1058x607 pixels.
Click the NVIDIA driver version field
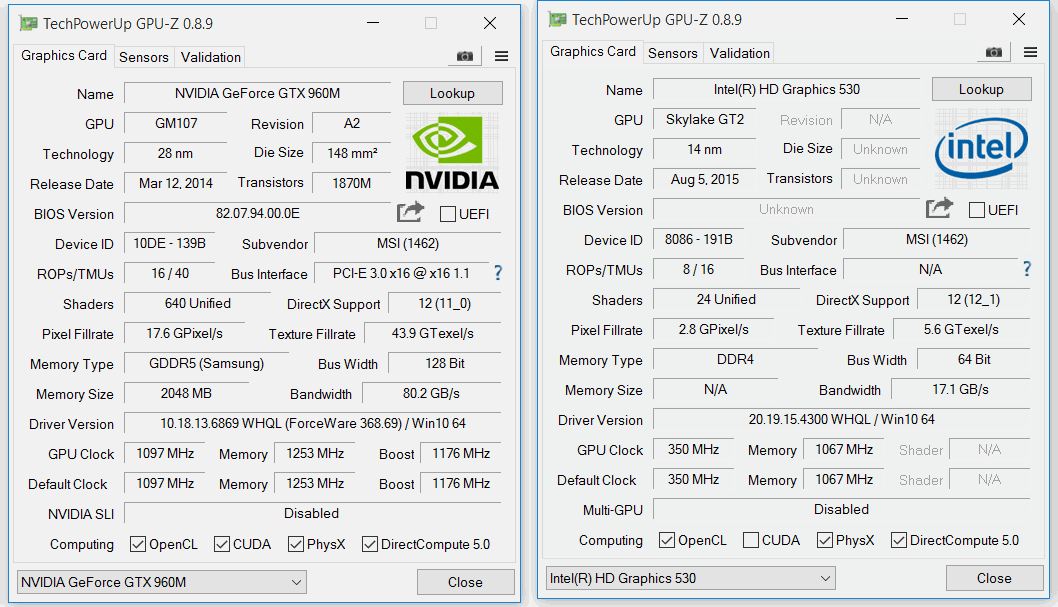(312, 424)
